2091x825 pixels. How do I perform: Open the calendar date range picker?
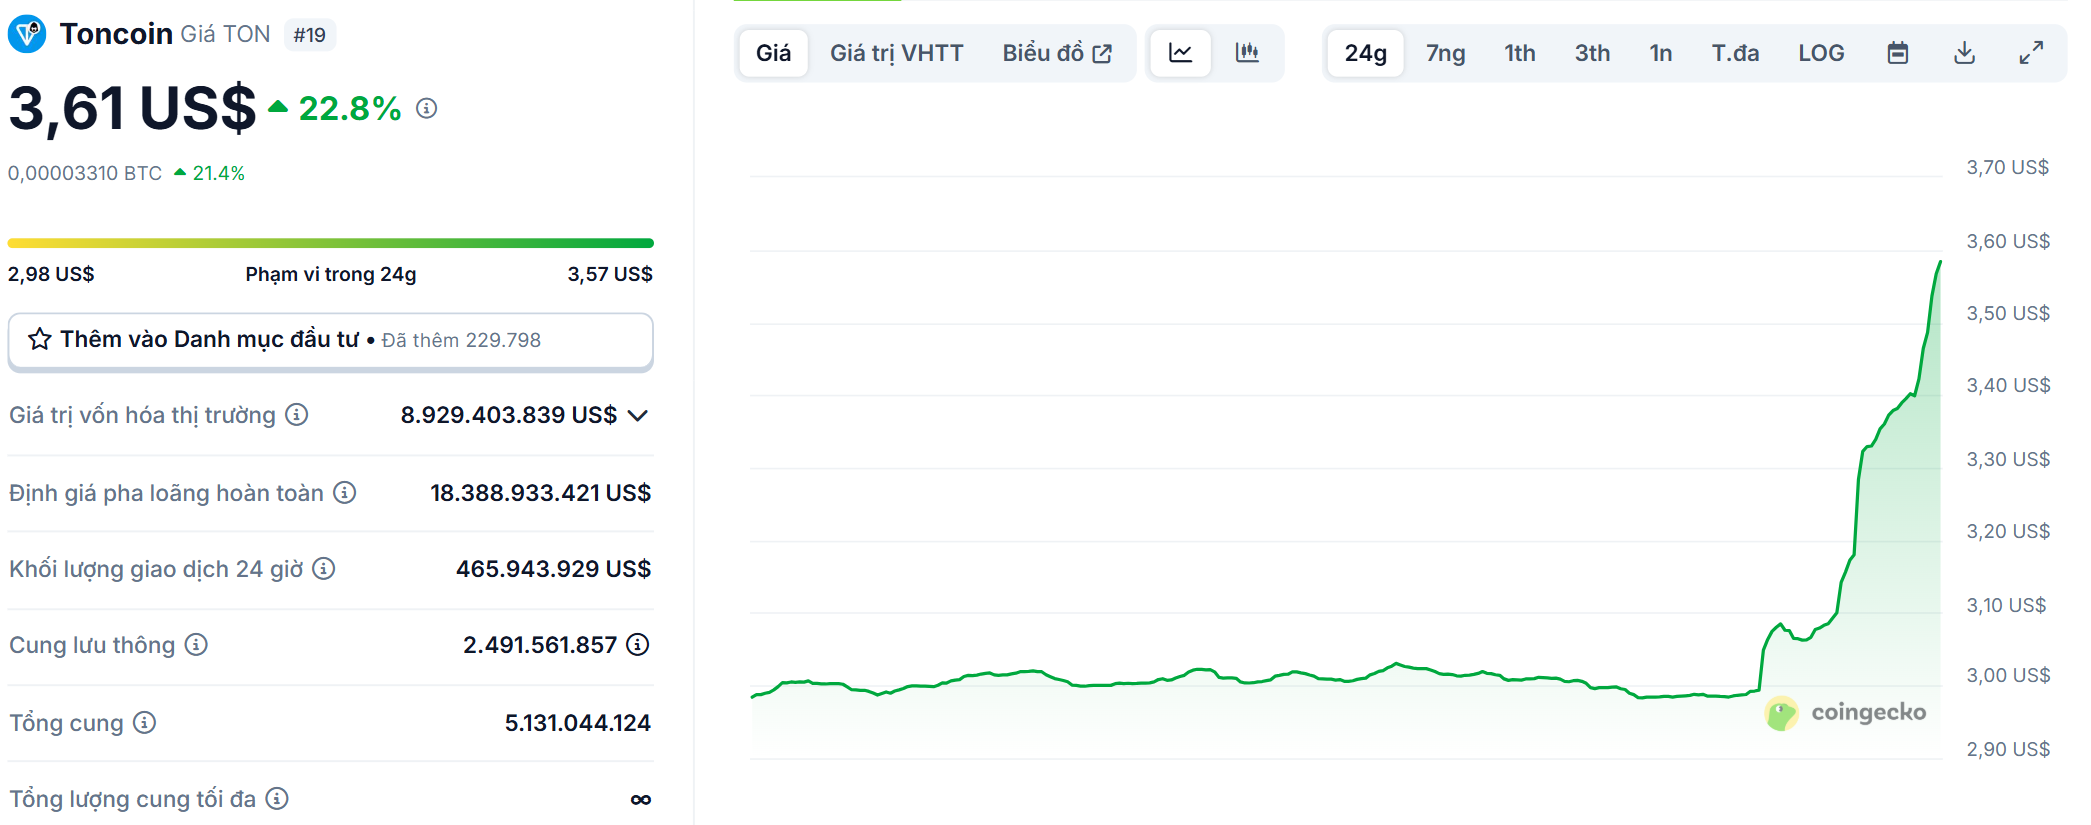coord(1898,53)
